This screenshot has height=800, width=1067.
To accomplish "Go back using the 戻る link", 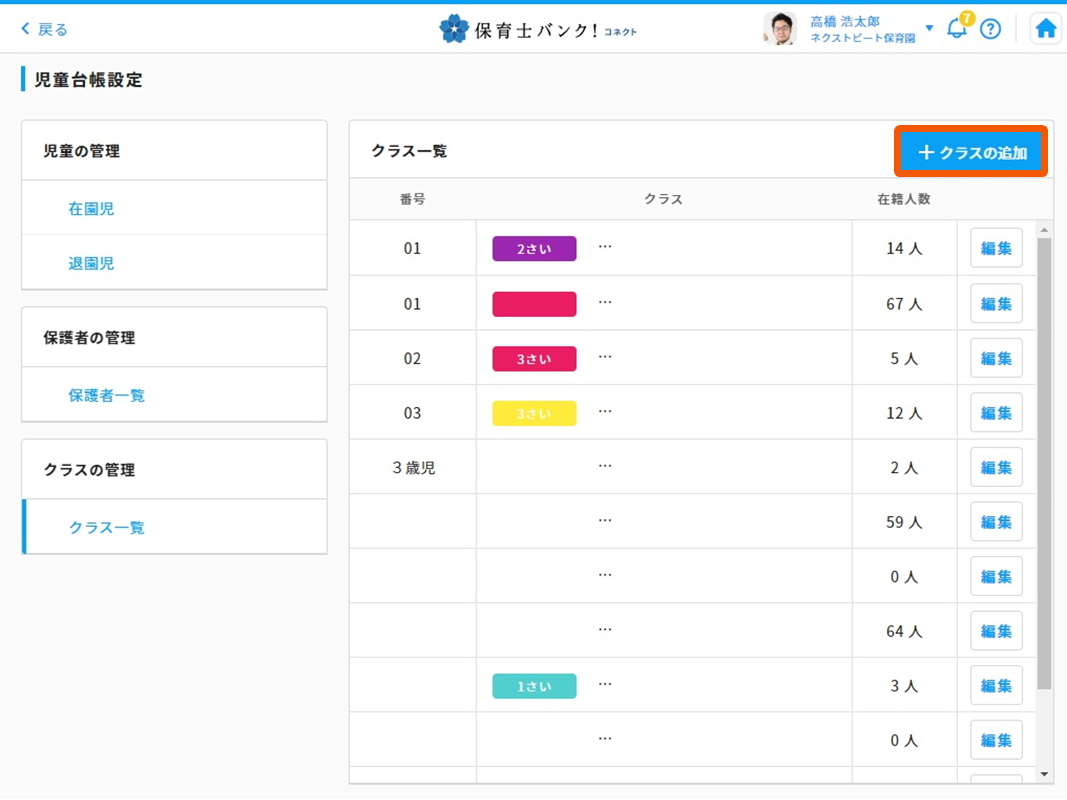I will point(45,29).
